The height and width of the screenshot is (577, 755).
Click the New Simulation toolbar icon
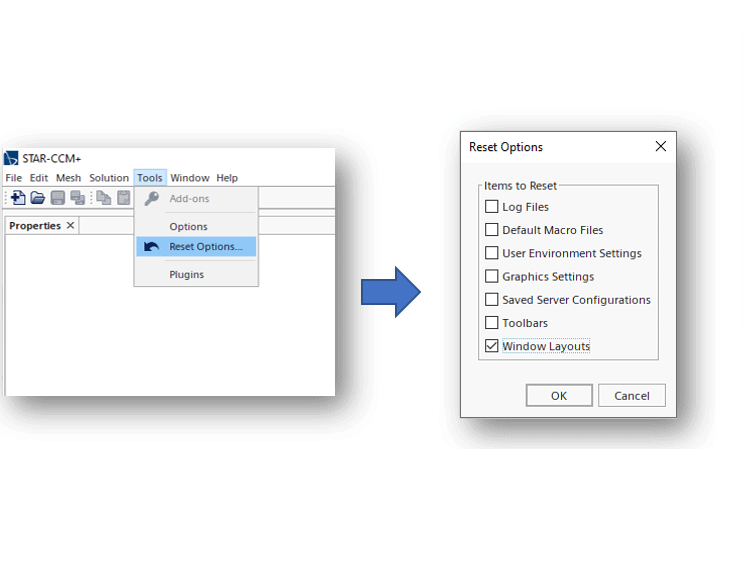click(x=18, y=198)
